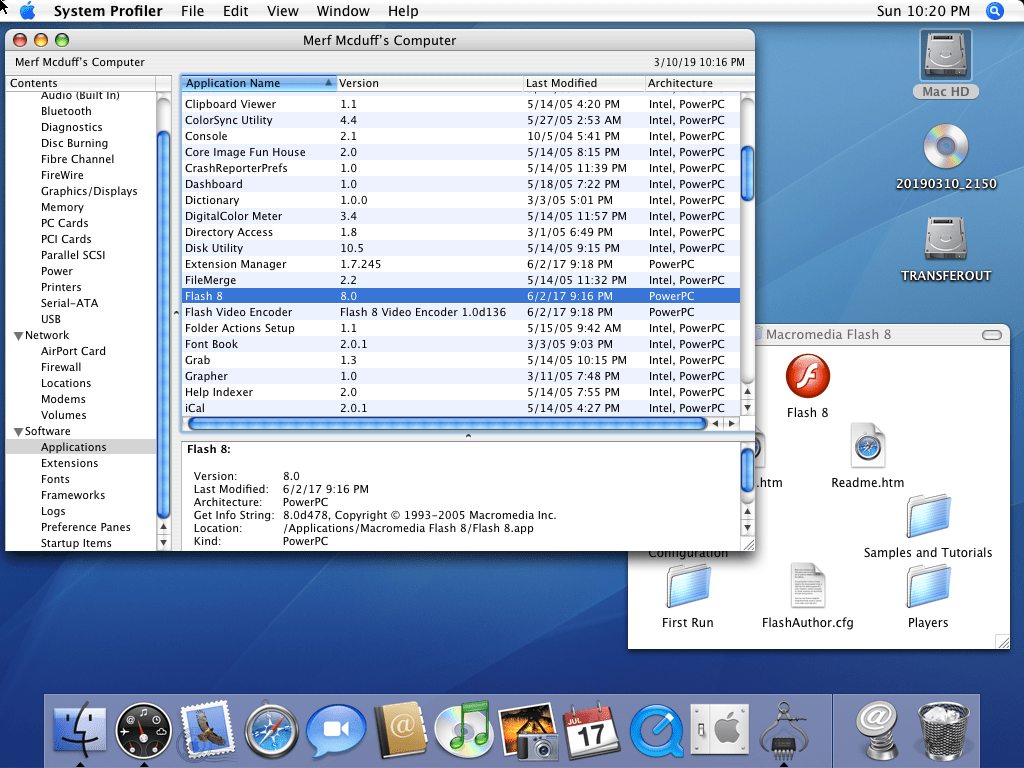Open the Edit menu
Image resolution: width=1024 pixels, height=768 pixels.
click(x=235, y=11)
